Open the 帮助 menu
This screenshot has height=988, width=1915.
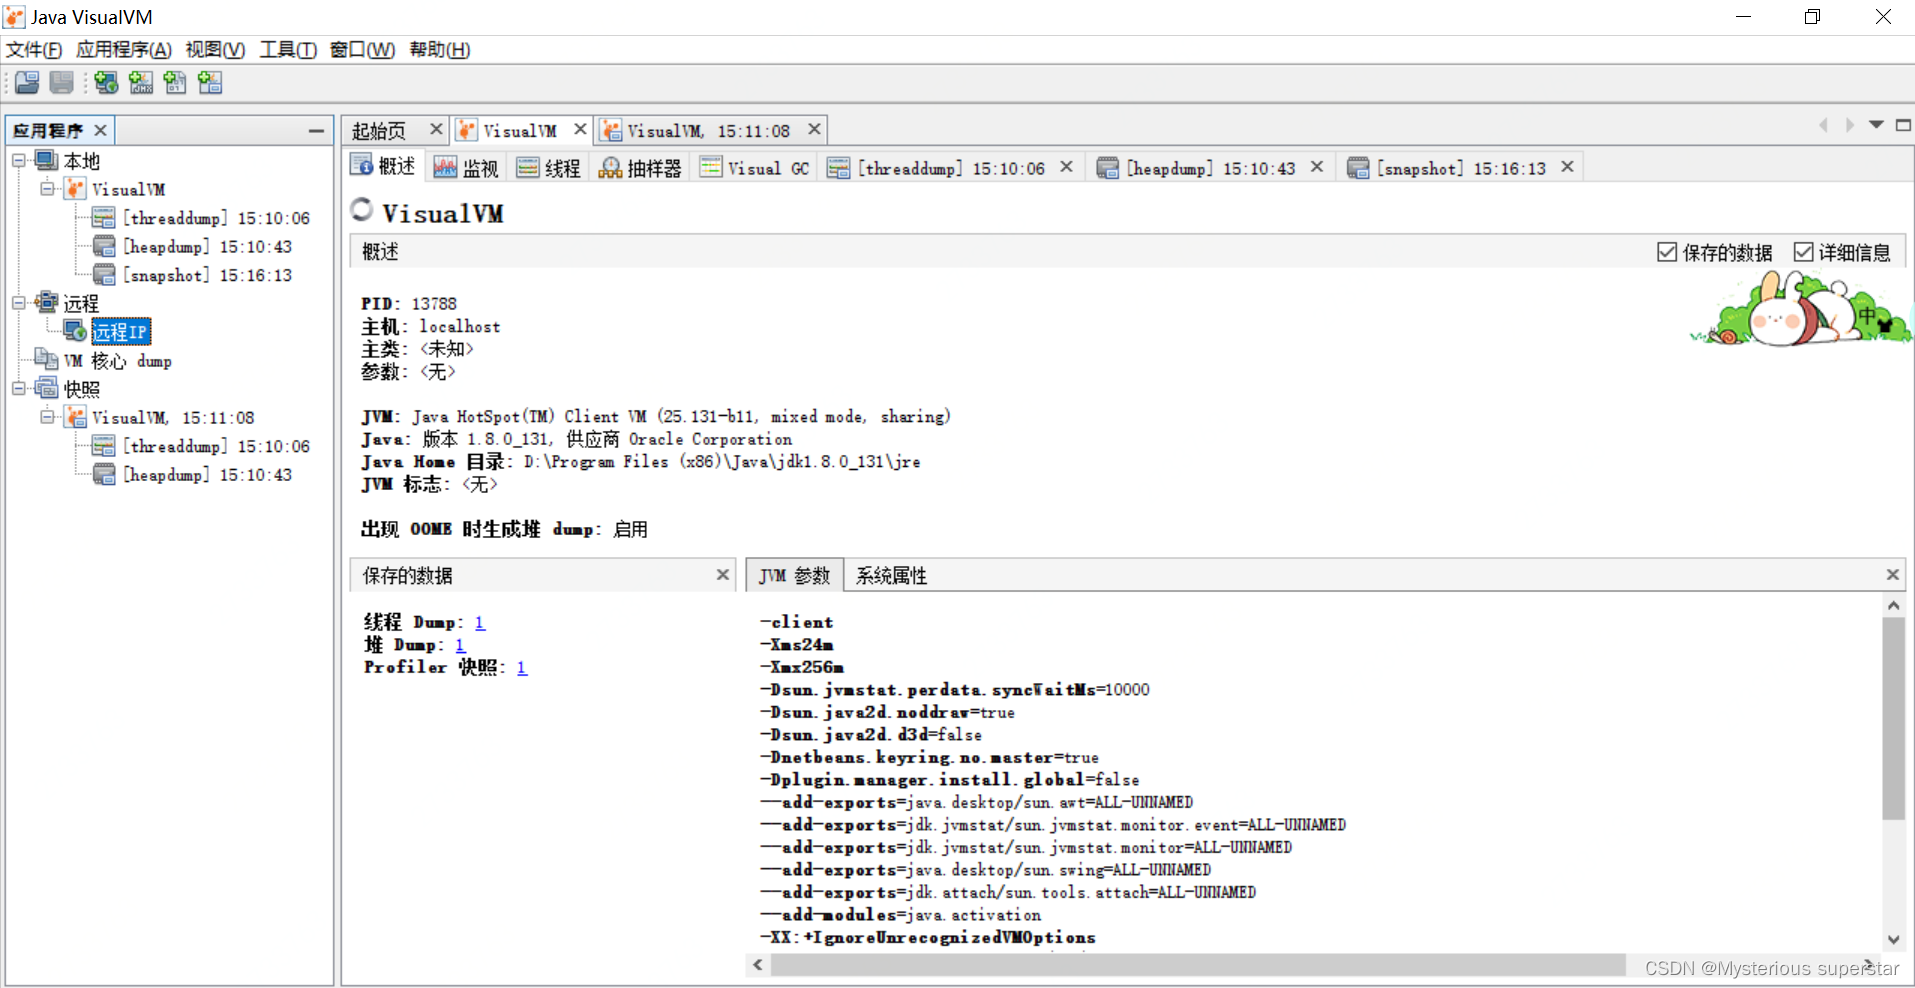440,50
